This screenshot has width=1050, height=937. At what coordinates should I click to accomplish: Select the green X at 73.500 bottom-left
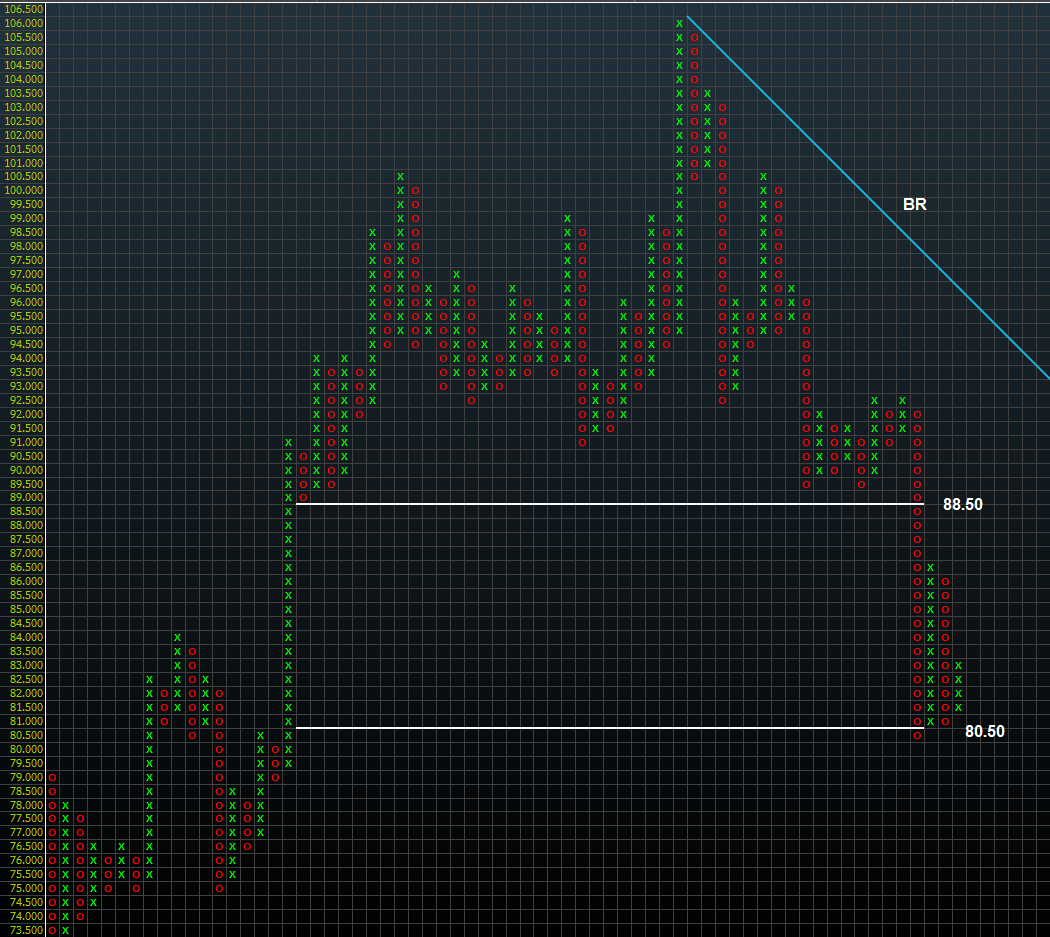[x=66, y=930]
